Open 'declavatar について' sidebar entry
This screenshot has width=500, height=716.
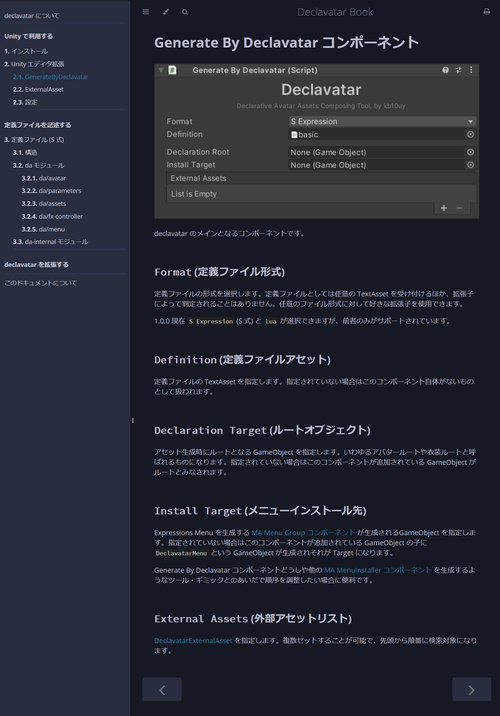[x=32, y=16]
